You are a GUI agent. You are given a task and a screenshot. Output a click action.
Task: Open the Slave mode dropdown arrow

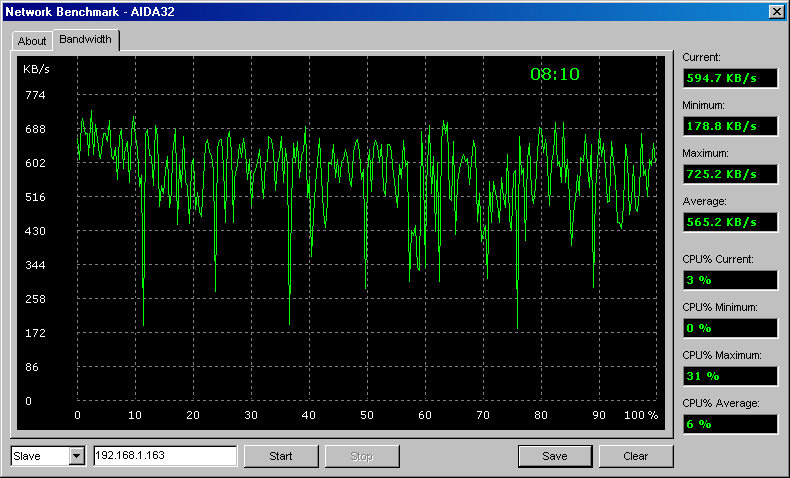pos(77,456)
